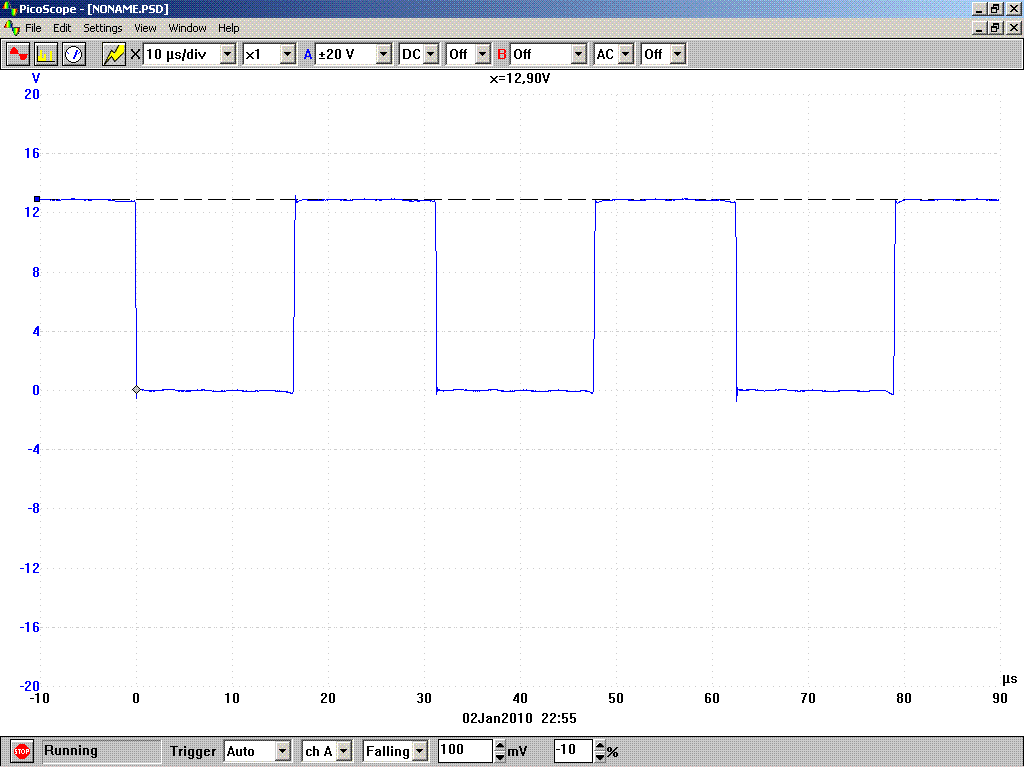The width and height of the screenshot is (1024, 768).
Task: Decrease trigger threshold mV with down arrow
Action: coord(500,757)
